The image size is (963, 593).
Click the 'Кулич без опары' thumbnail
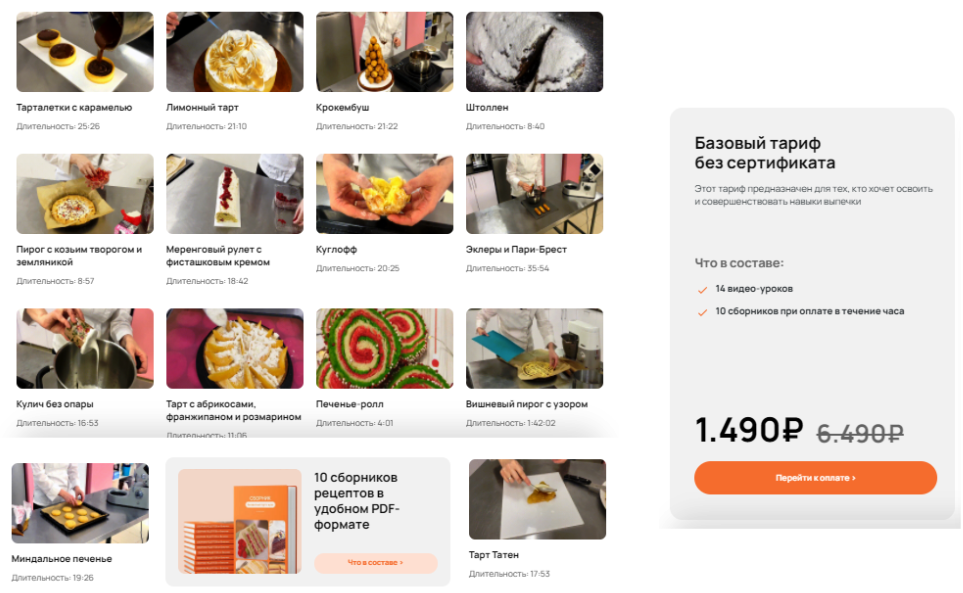click(x=85, y=348)
